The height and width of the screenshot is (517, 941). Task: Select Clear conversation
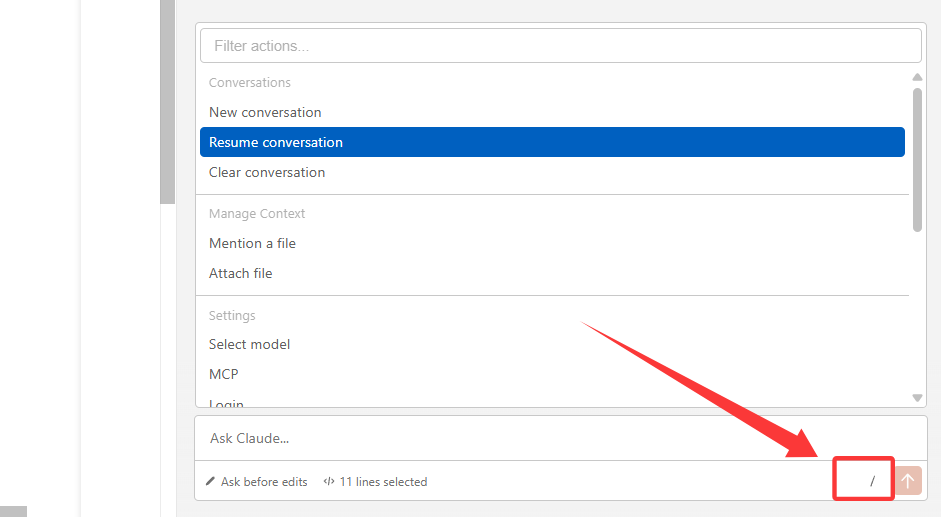coord(266,172)
